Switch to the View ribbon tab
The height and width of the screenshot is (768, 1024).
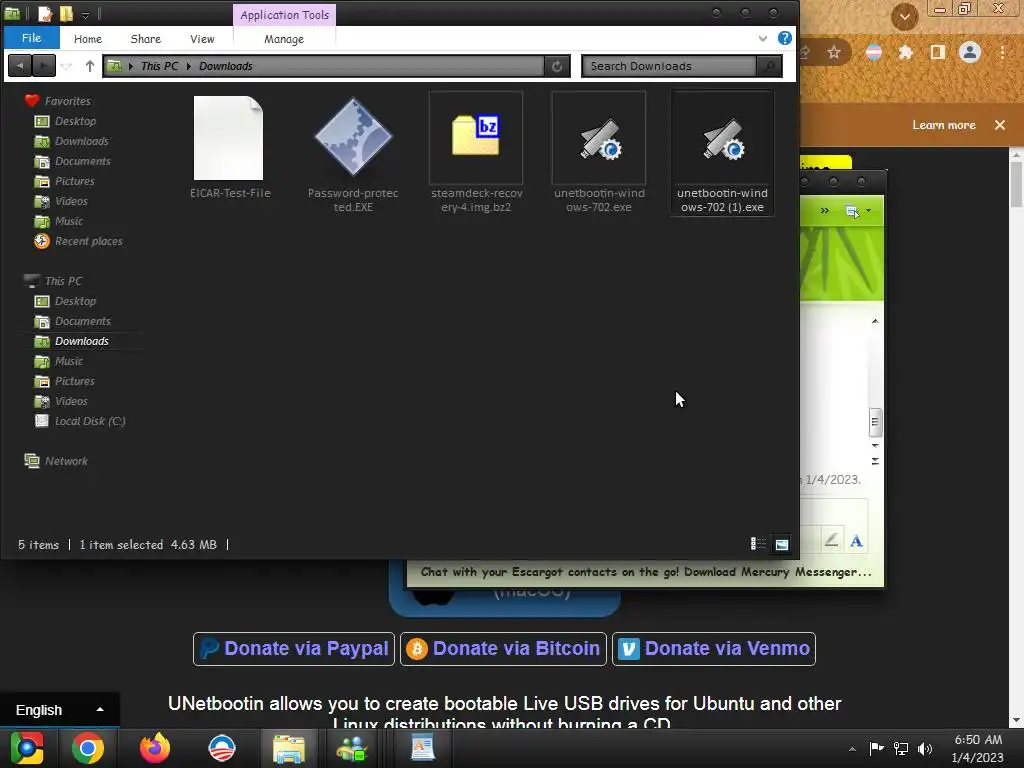[202, 39]
